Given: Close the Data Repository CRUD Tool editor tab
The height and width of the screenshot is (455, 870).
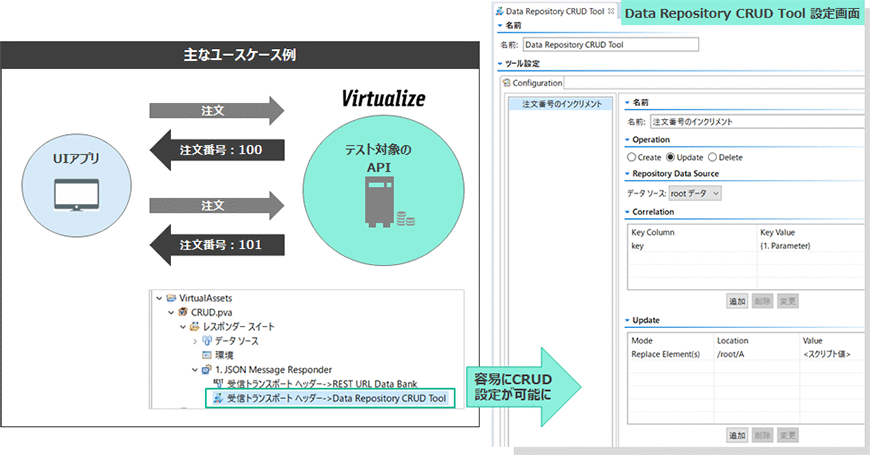Looking at the screenshot, I should tap(611, 11).
